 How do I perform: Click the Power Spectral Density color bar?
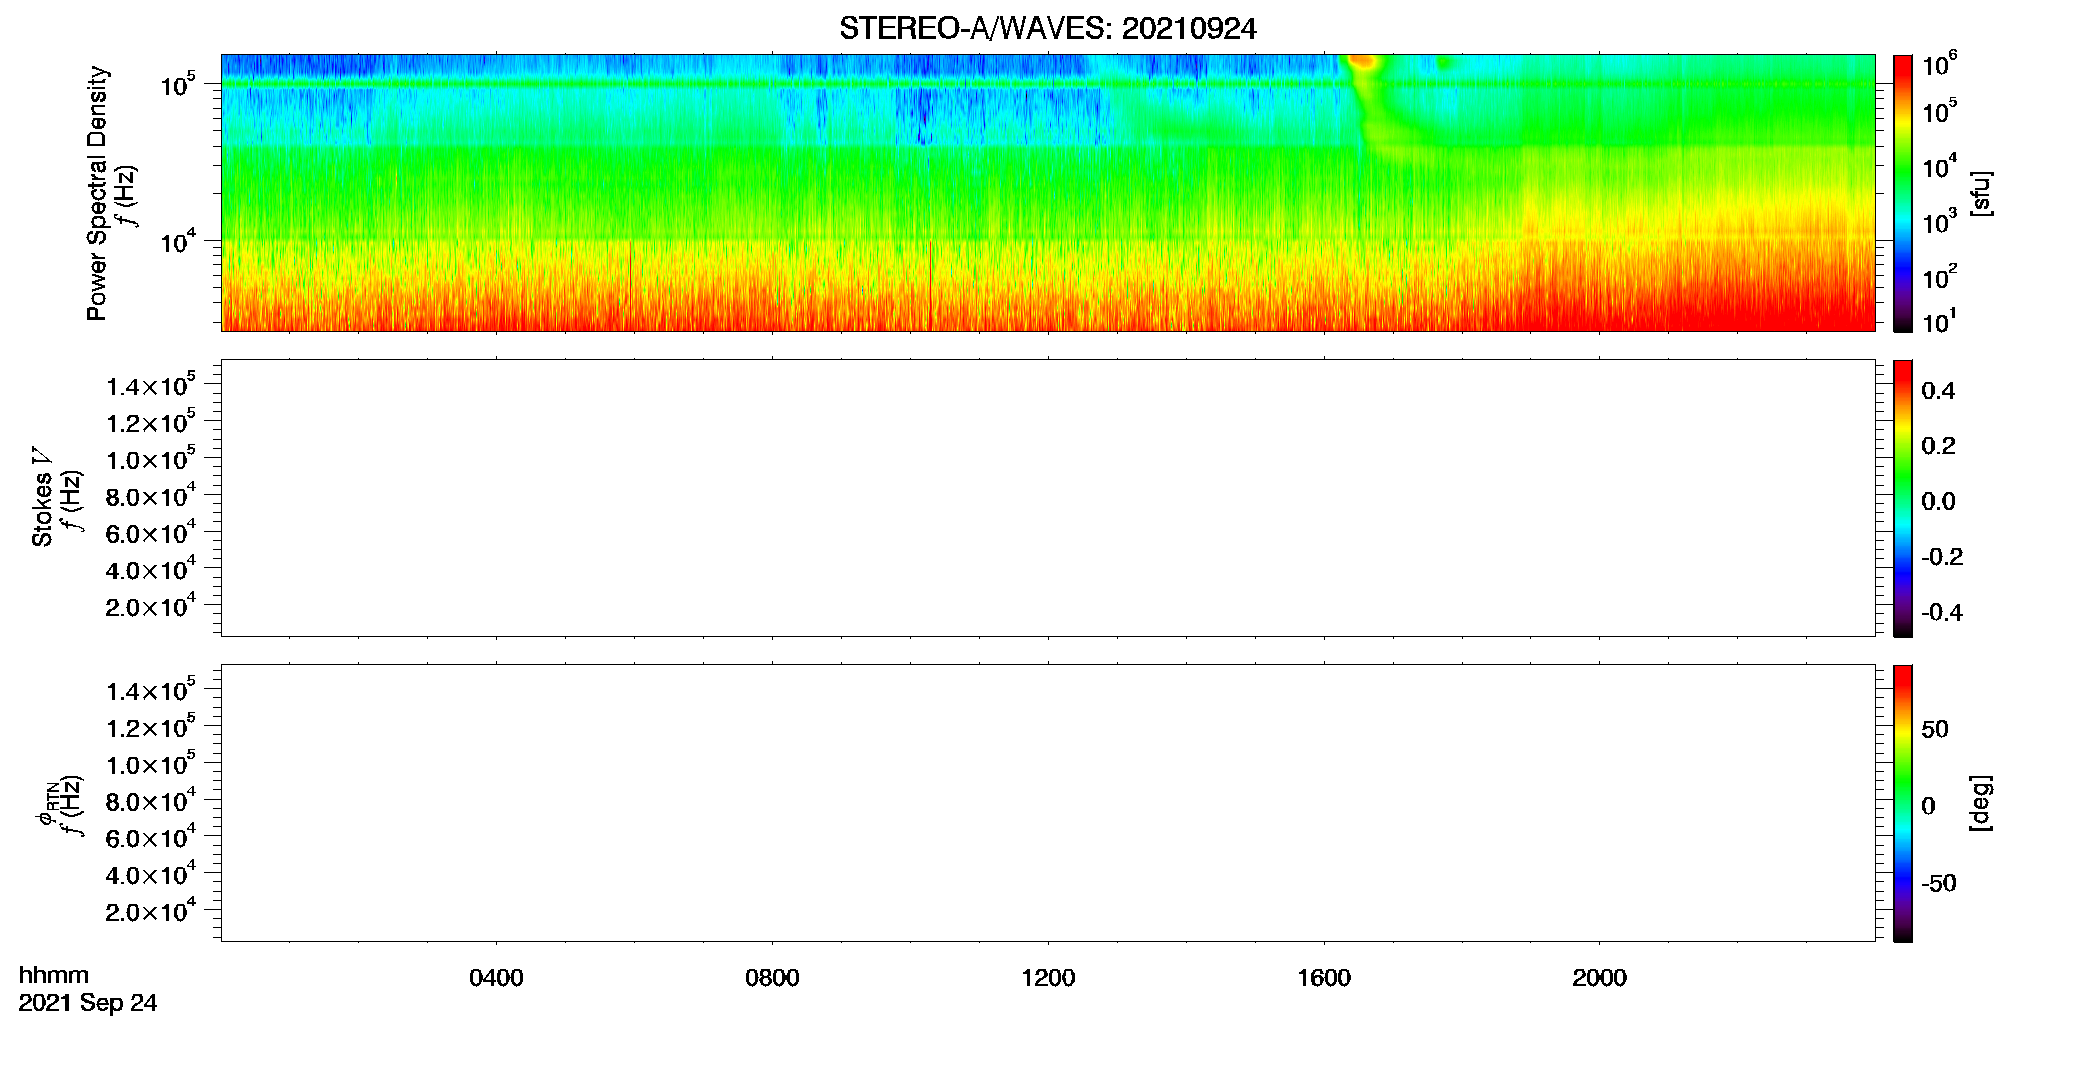pyautogui.click(x=1902, y=193)
